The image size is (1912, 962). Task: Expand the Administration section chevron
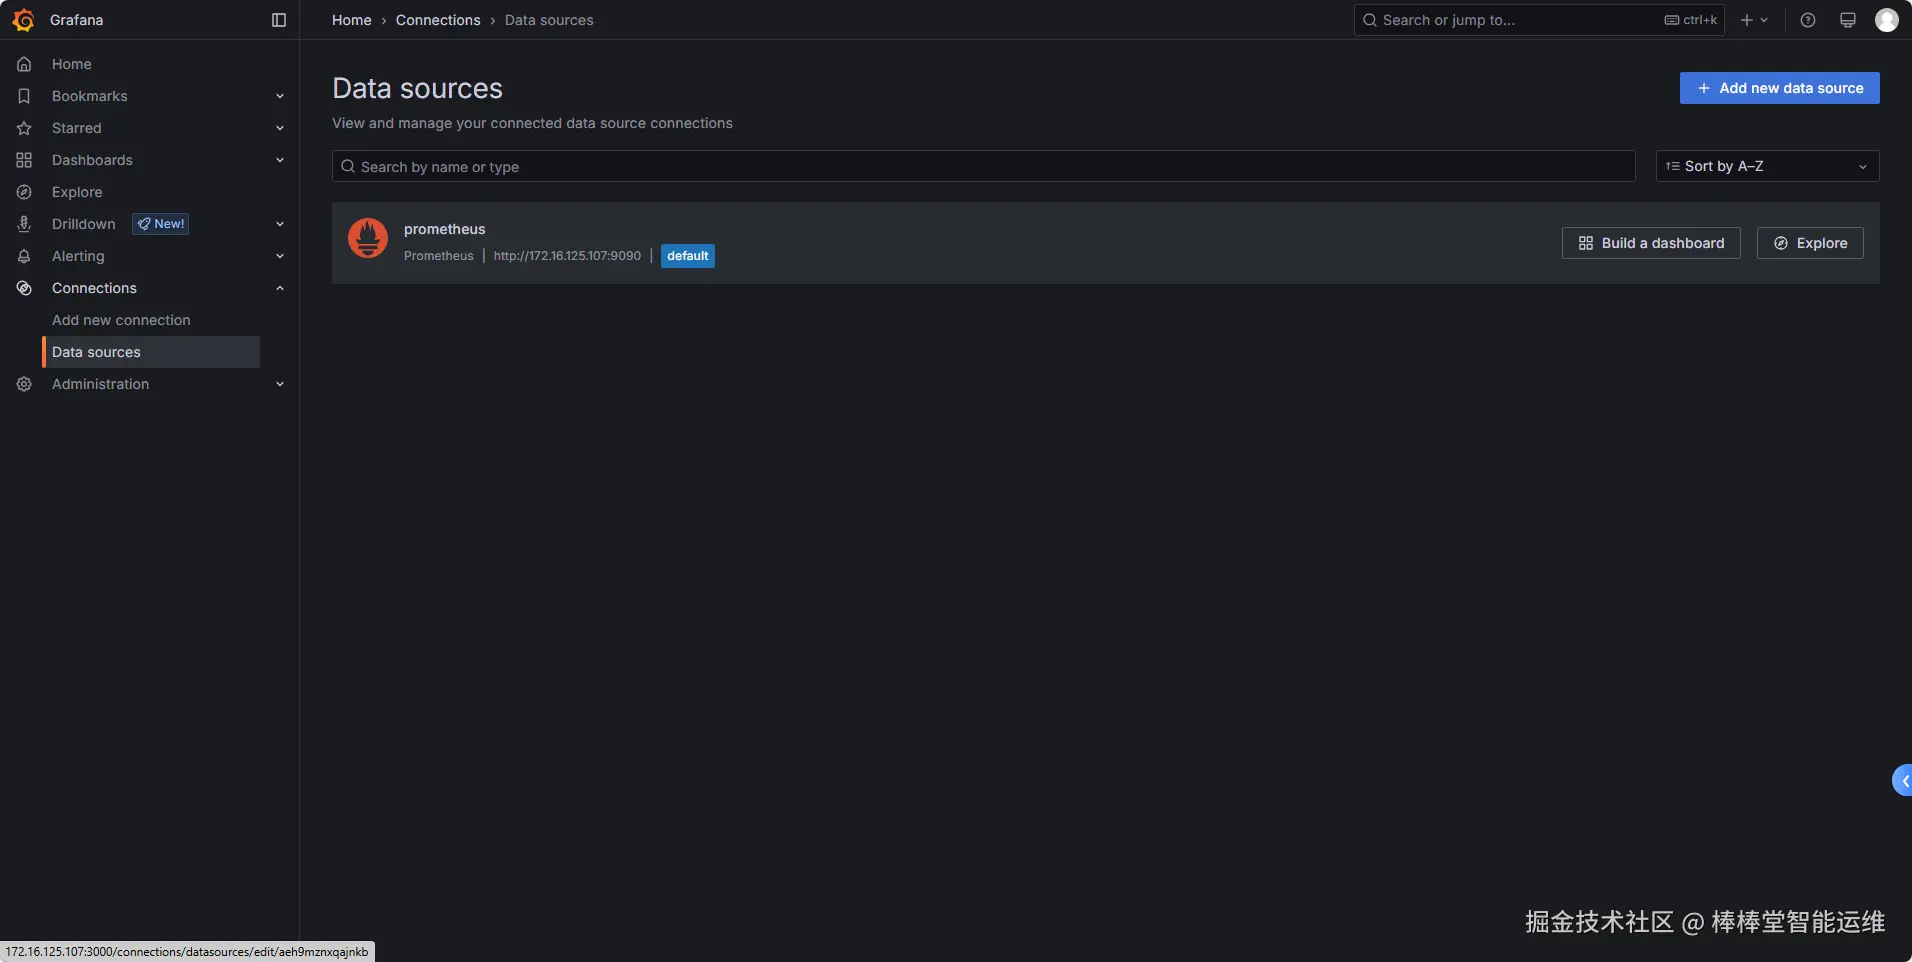pyautogui.click(x=280, y=384)
